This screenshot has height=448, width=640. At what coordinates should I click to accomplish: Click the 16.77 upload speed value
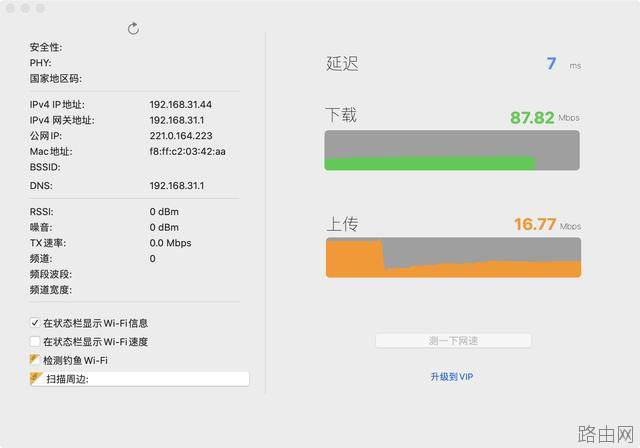(535, 224)
